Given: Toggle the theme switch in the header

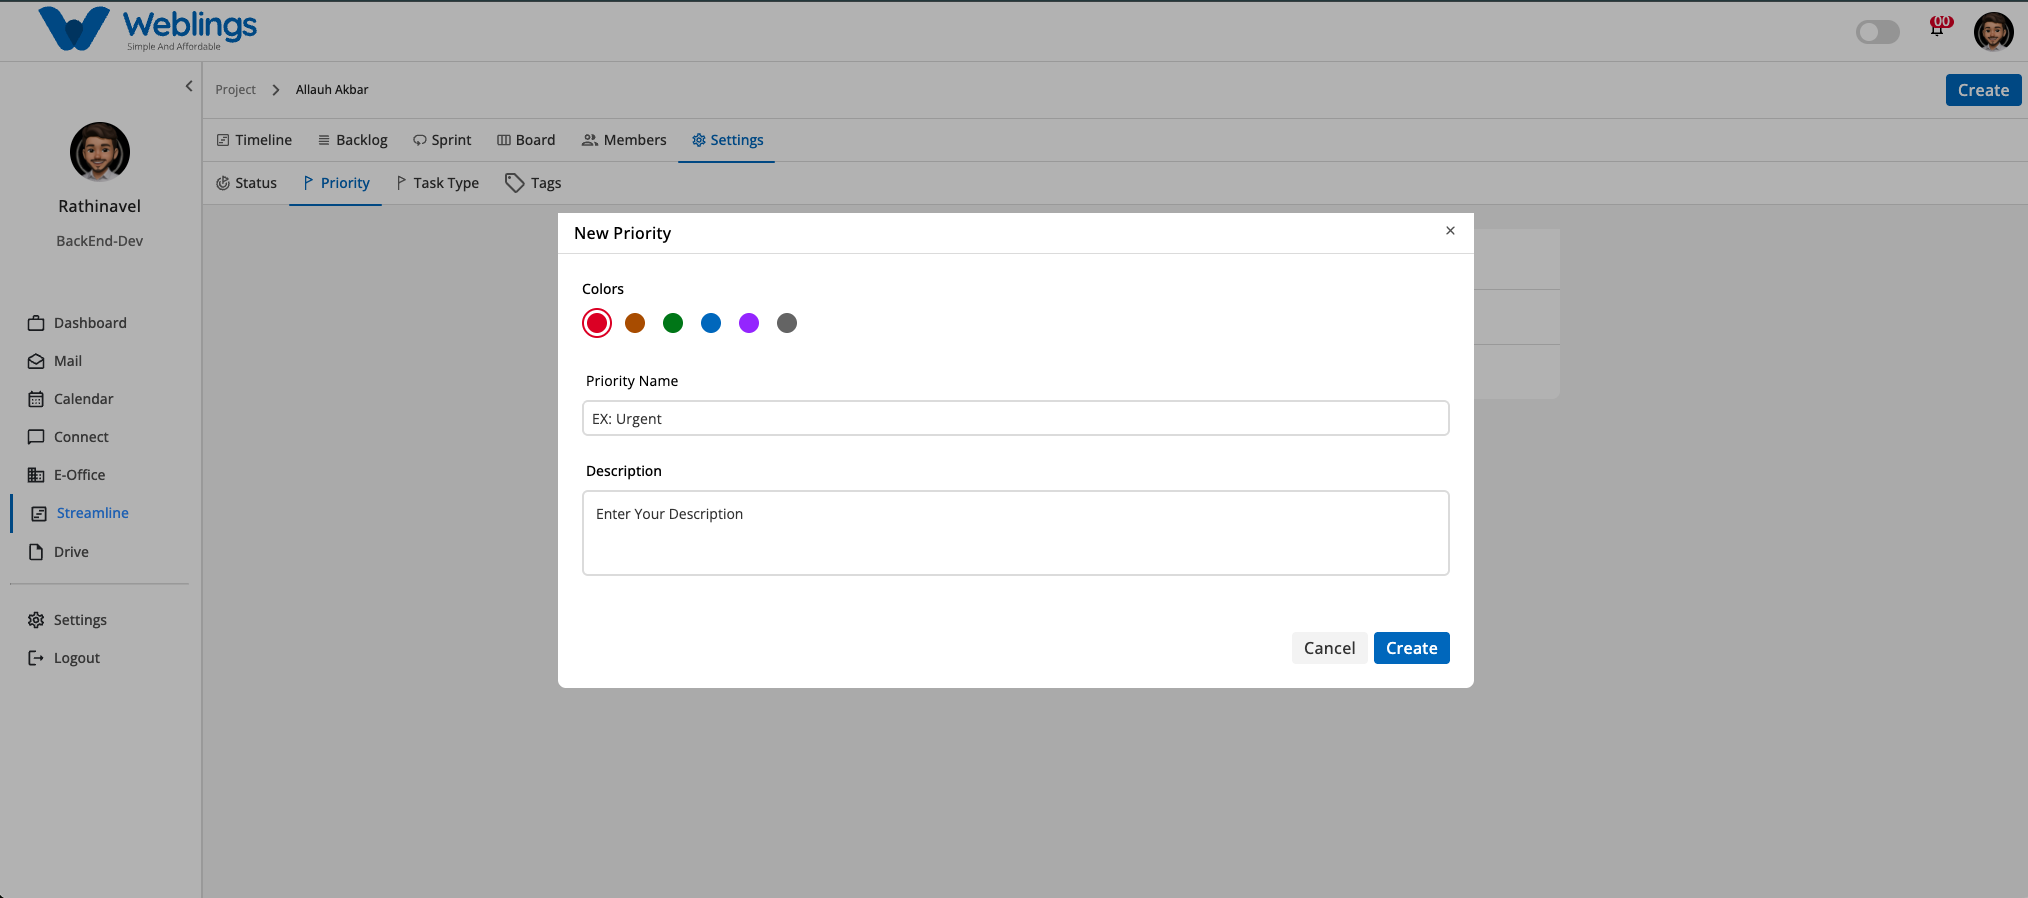Looking at the screenshot, I should (1877, 32).
